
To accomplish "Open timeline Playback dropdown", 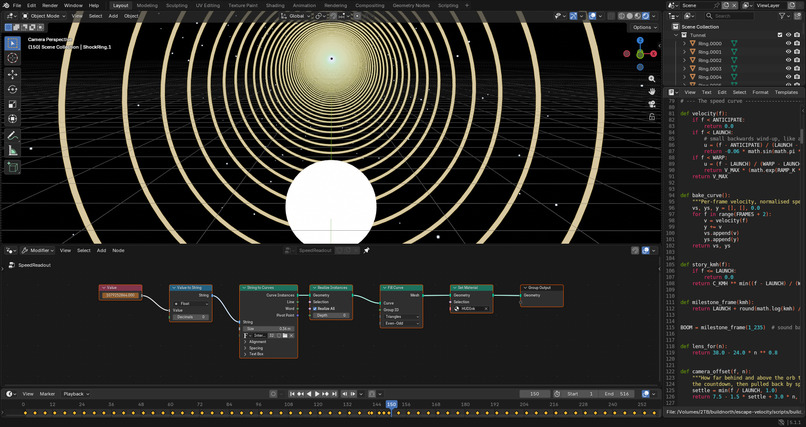I will click(76, 394).
